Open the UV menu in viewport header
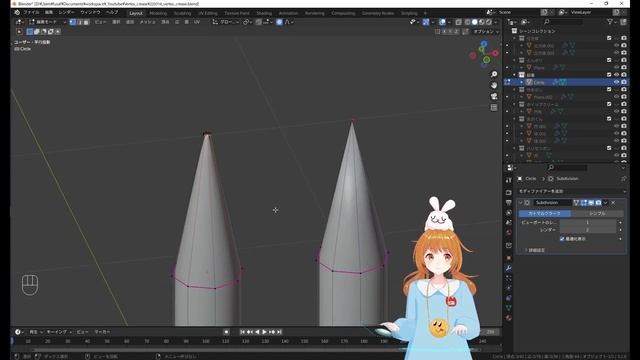 click(x=197, y=22)
